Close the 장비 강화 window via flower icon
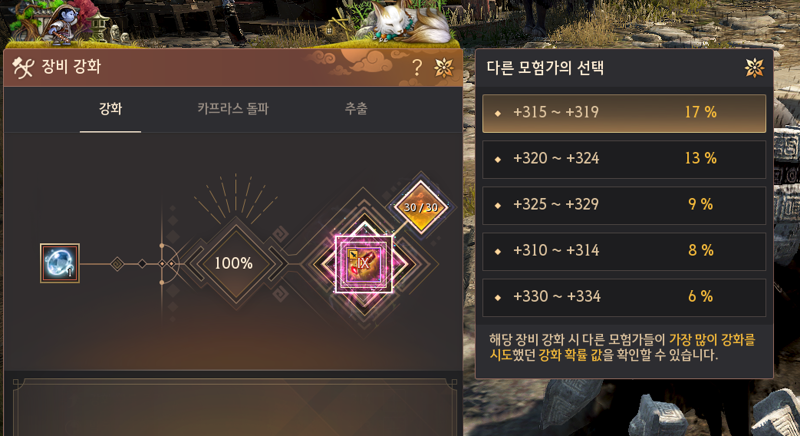Screen dimensions: 800x436 pos(443,68)
